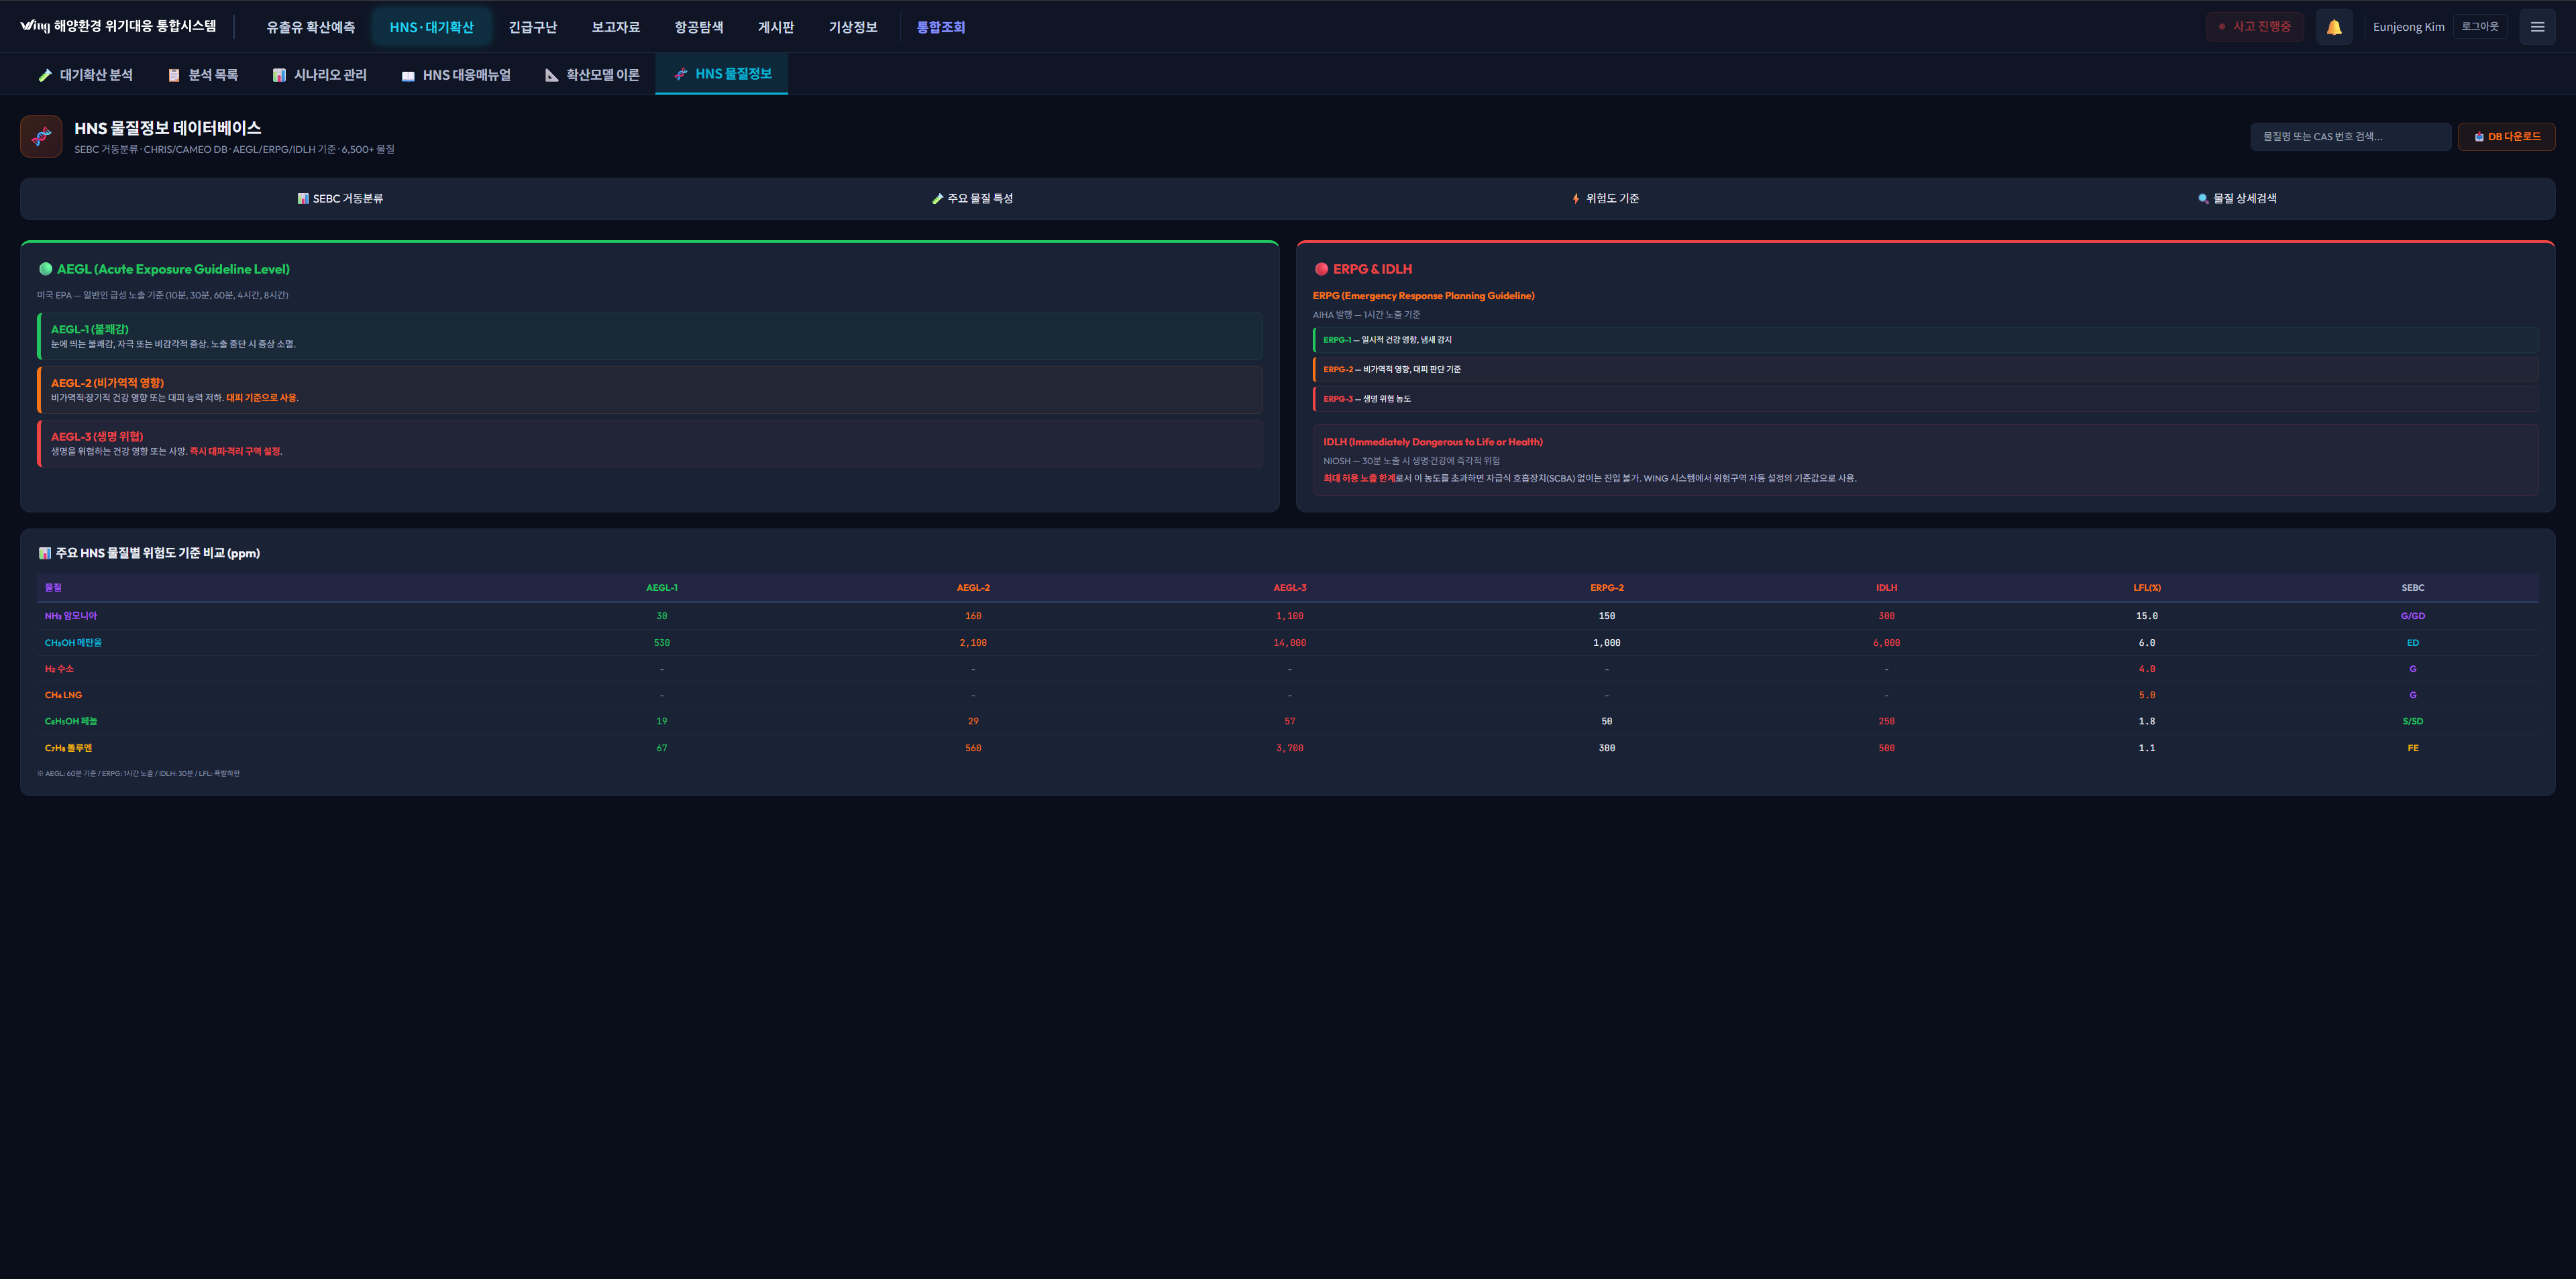
Task: Click the HNS database DNA logo icon
Action: pyautogui.click(x=41, y=137)
